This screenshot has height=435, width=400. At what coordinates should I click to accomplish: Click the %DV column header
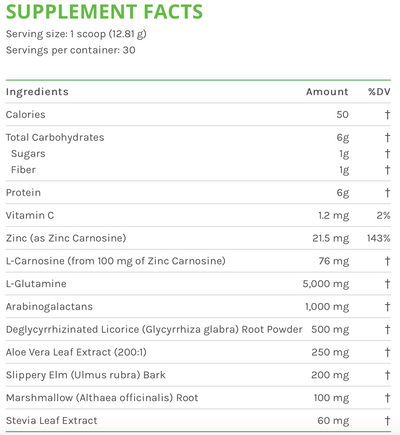(379, 92)
